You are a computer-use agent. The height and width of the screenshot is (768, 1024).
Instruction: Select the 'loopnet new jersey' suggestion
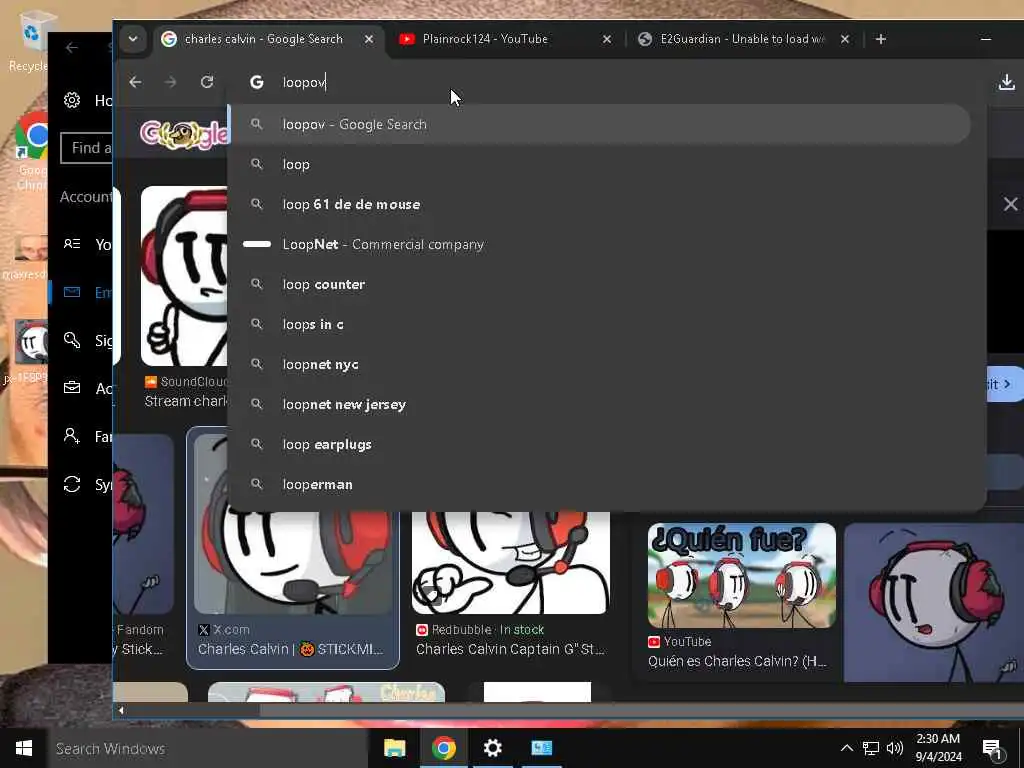(600, 404)
